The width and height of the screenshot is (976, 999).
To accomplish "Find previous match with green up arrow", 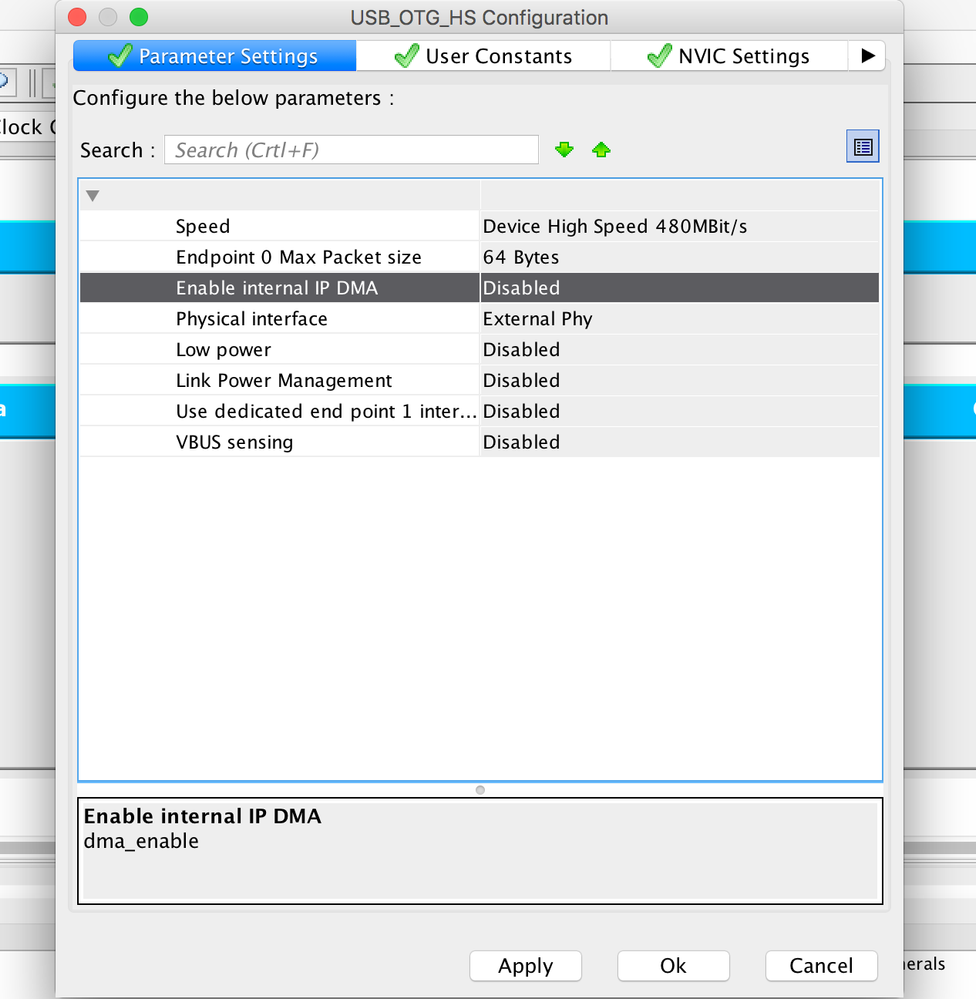I will pos(601,150).
